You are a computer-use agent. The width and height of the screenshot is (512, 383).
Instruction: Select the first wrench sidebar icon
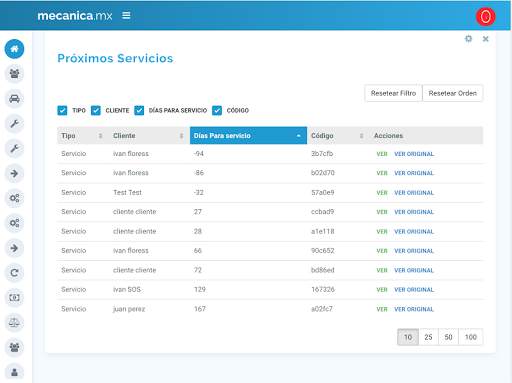14,124
